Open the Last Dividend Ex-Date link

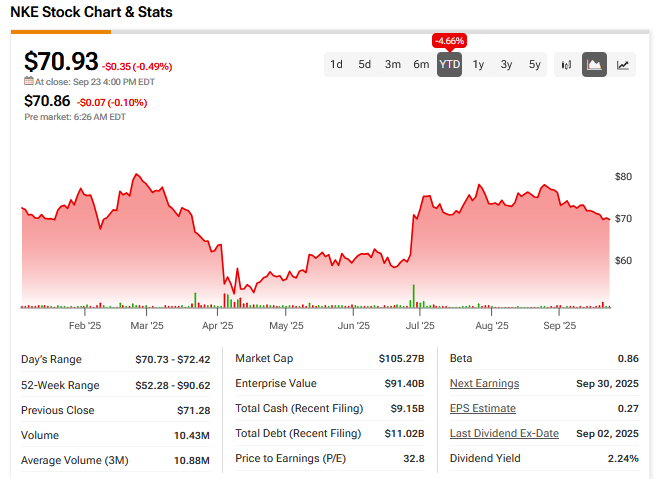point(504,433)
